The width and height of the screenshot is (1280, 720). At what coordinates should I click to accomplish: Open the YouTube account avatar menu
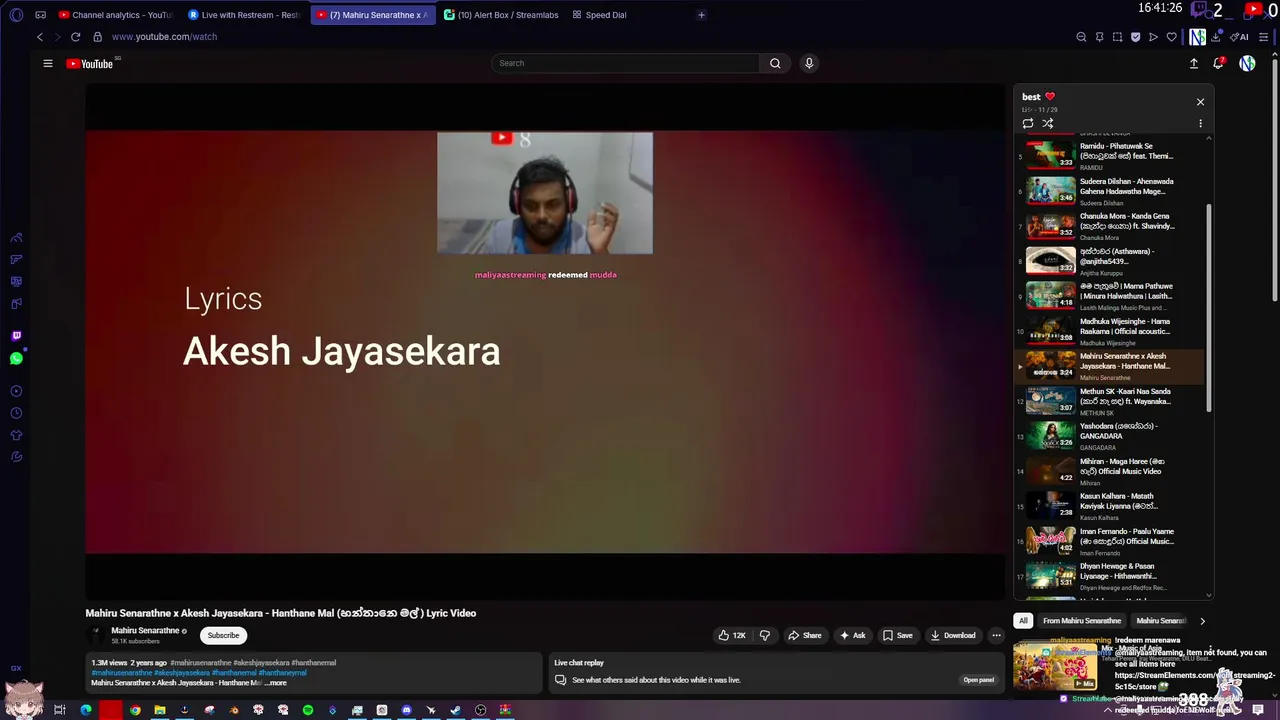click(x=1247, y=63)
